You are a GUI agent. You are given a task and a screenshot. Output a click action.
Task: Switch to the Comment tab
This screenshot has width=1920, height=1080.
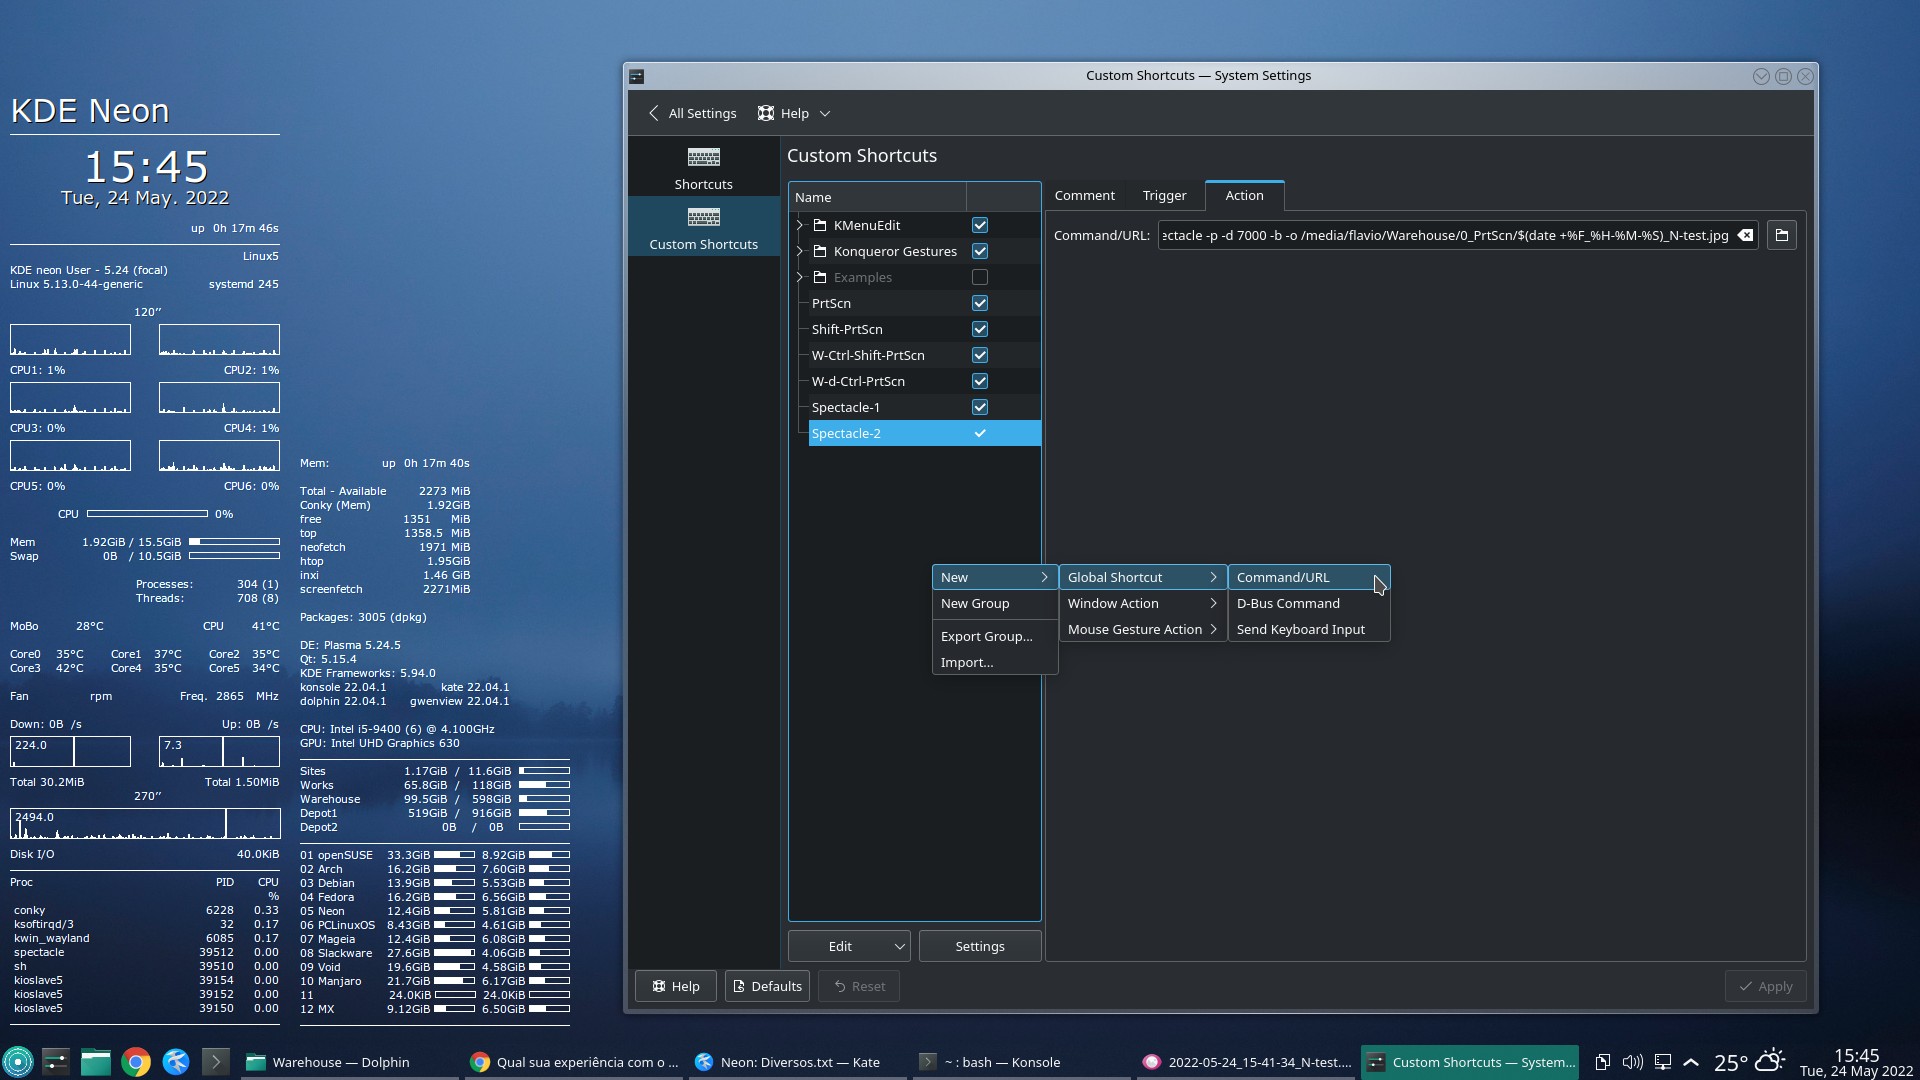click(1084, 195)
